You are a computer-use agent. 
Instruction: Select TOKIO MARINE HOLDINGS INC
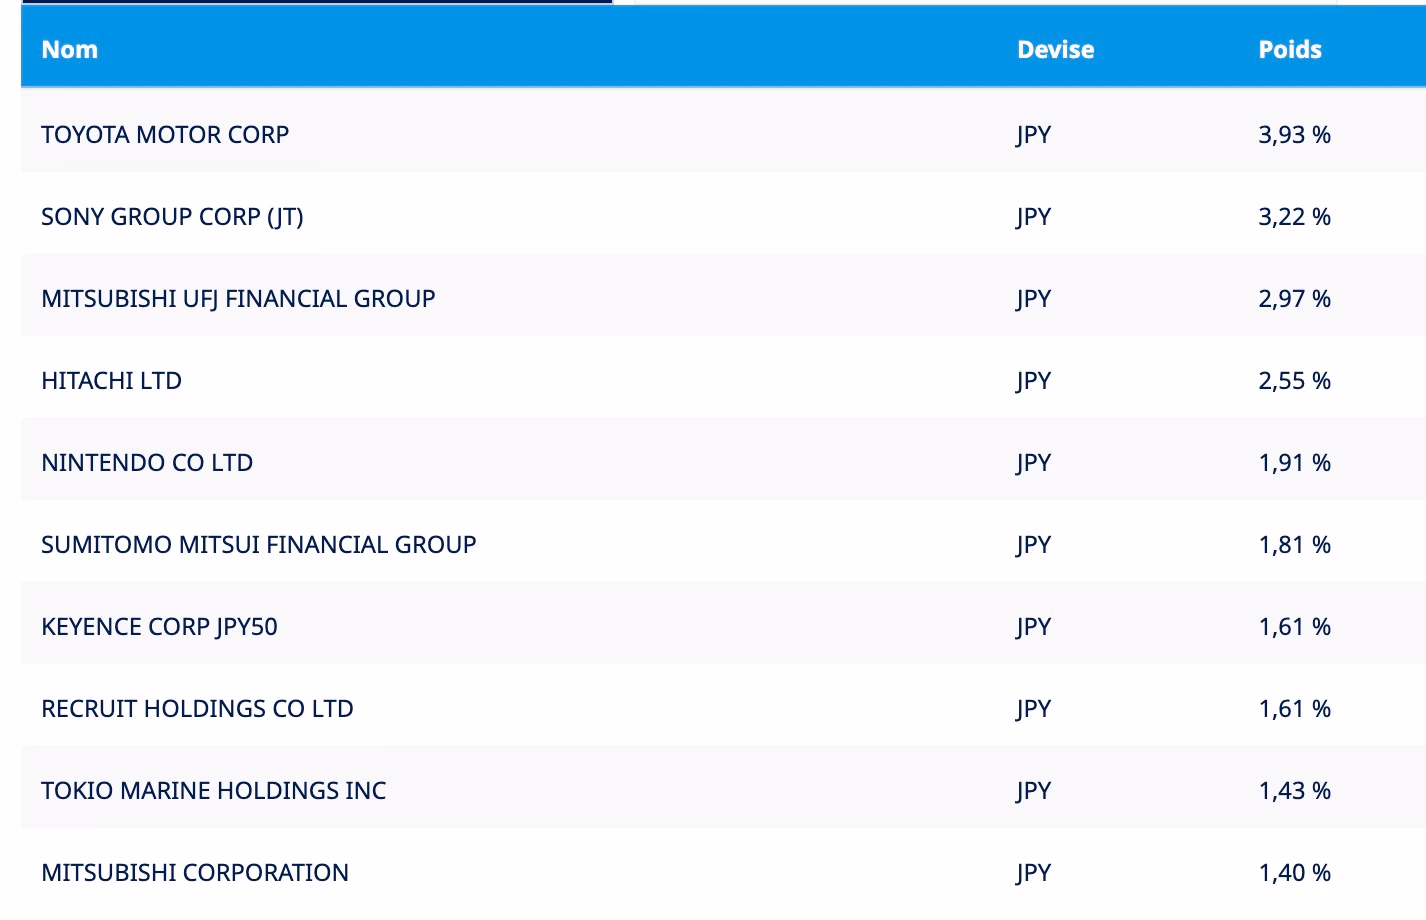point(213,790)
